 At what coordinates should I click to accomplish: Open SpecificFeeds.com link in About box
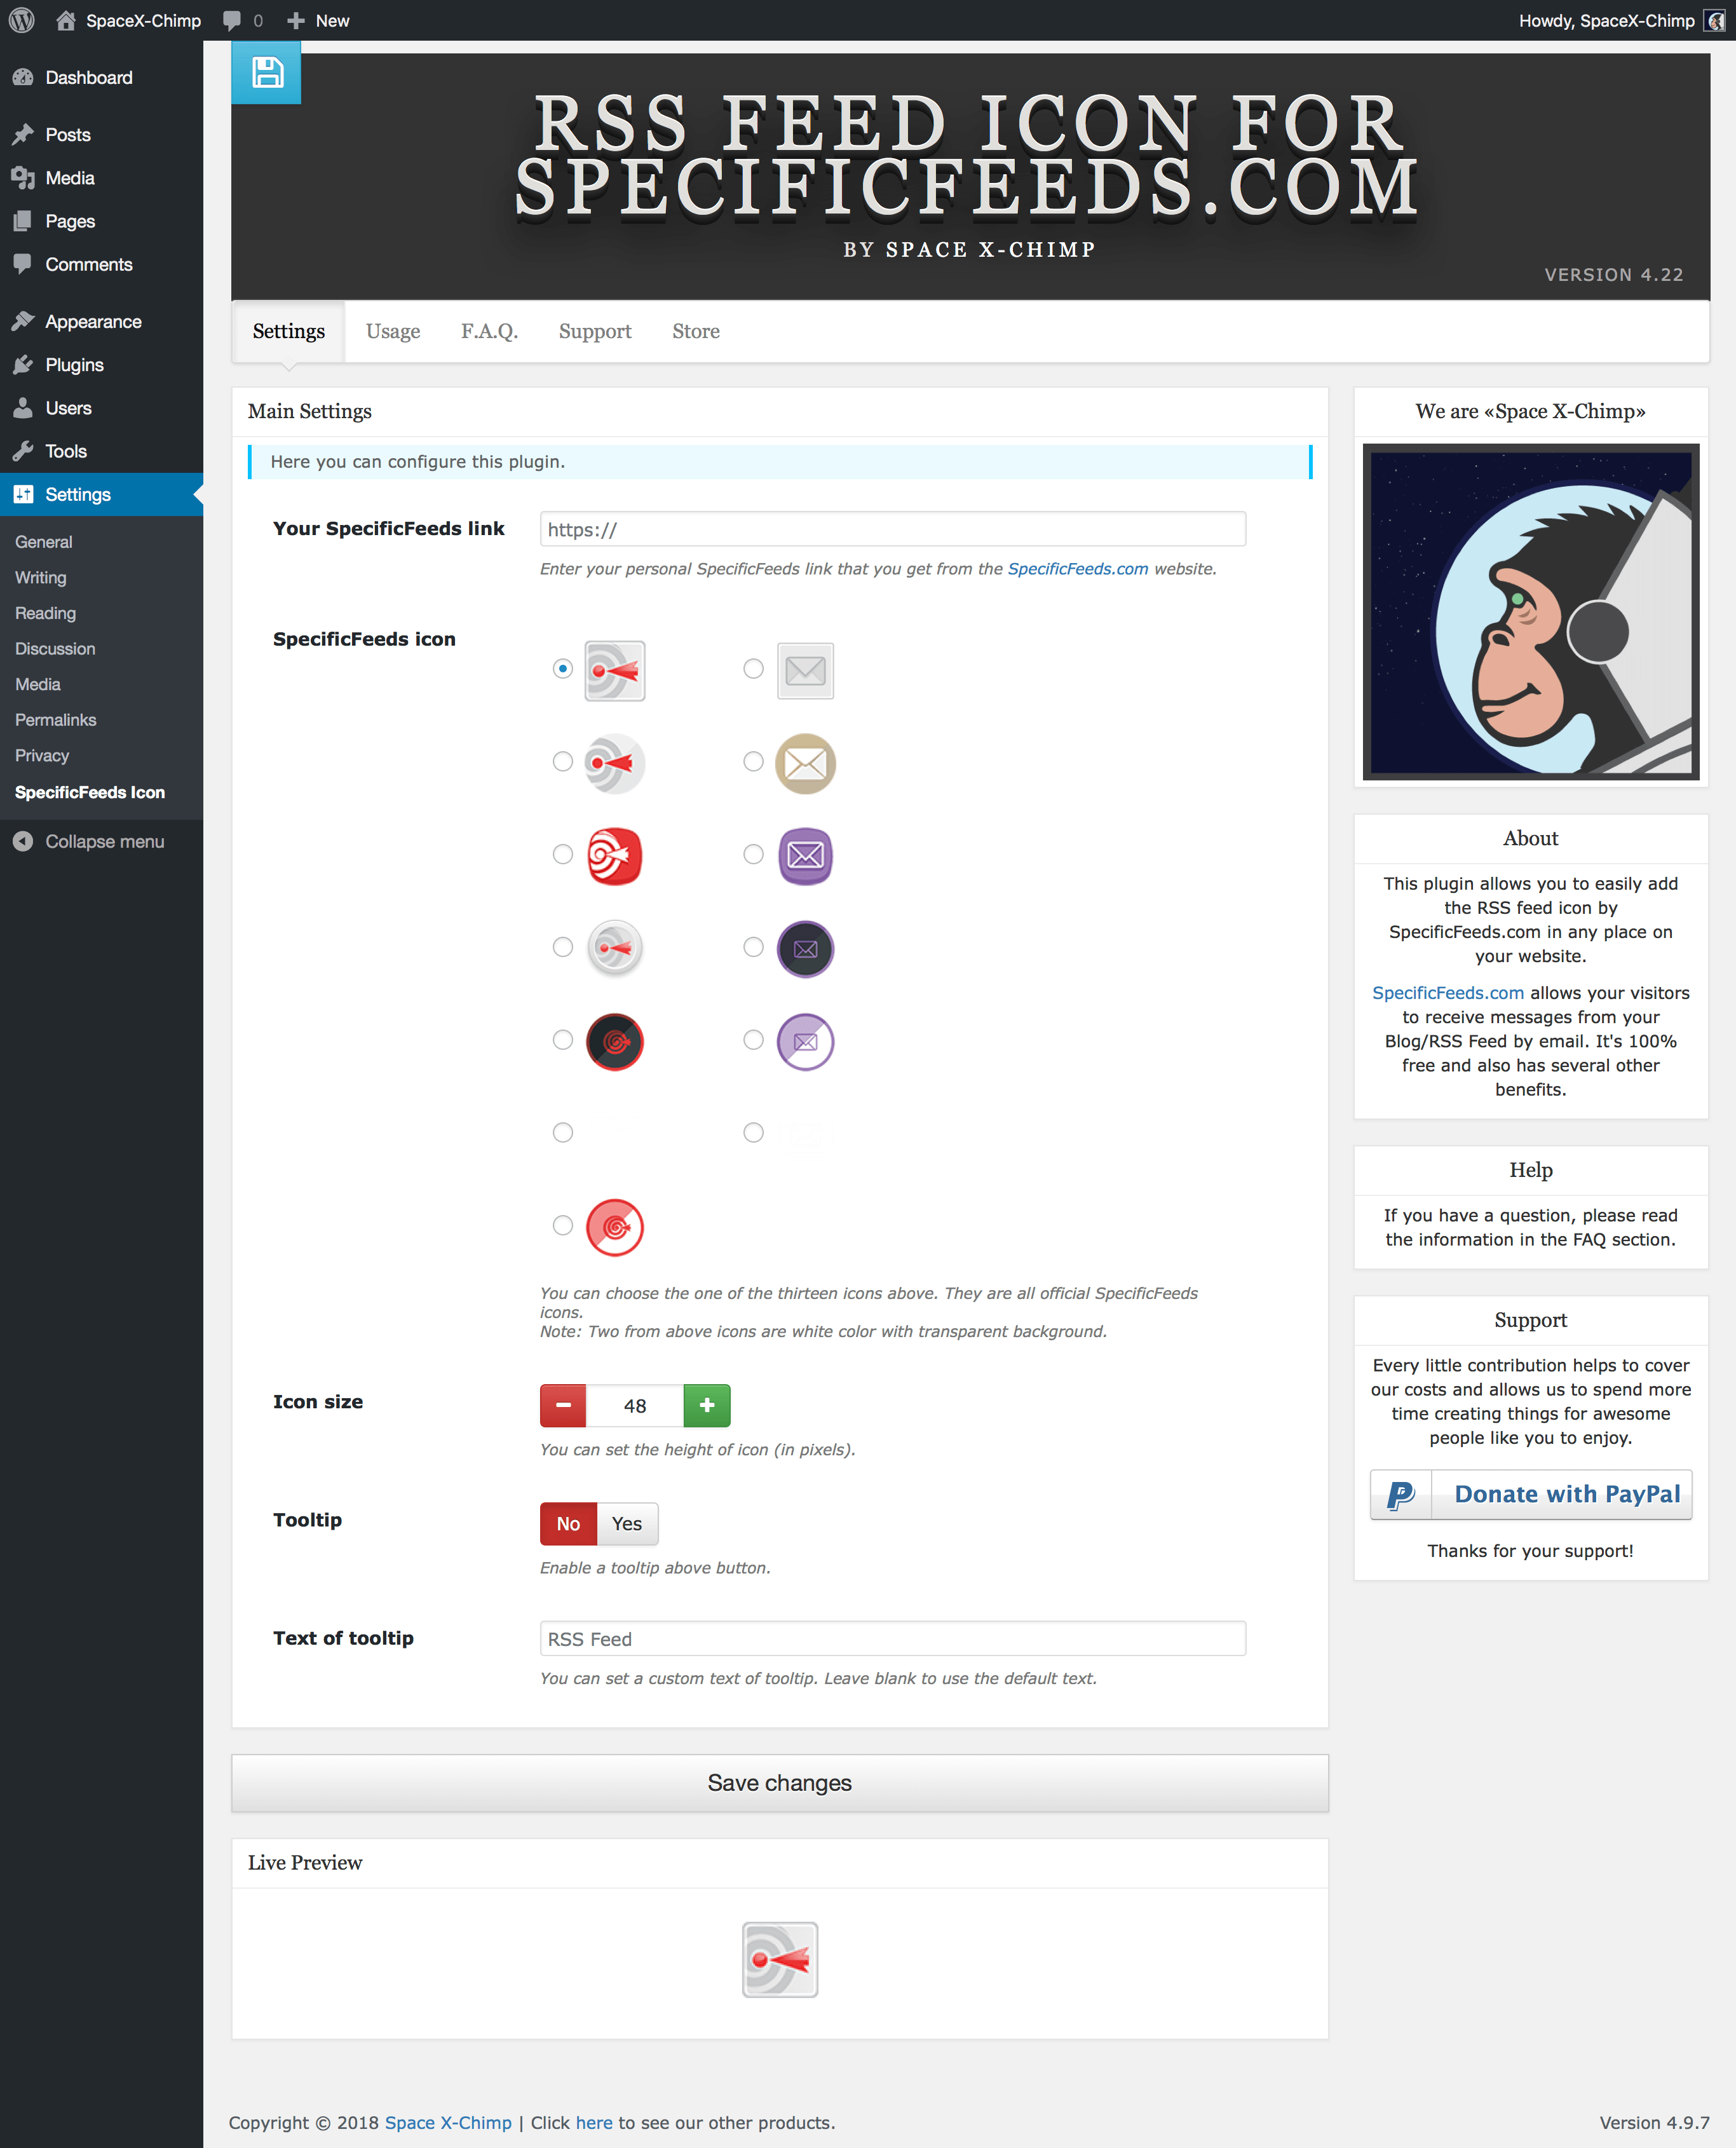click(x=1448, y=992)
